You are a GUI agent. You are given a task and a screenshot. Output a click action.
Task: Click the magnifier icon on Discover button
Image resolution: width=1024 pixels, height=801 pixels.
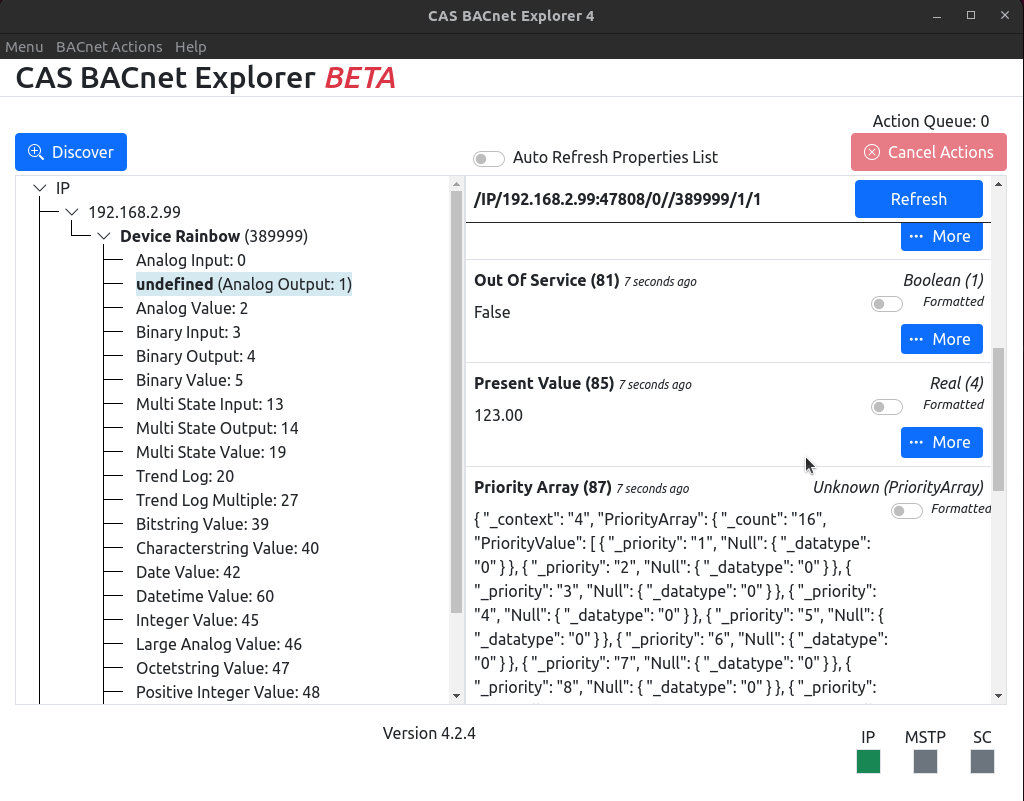[36, 152]
